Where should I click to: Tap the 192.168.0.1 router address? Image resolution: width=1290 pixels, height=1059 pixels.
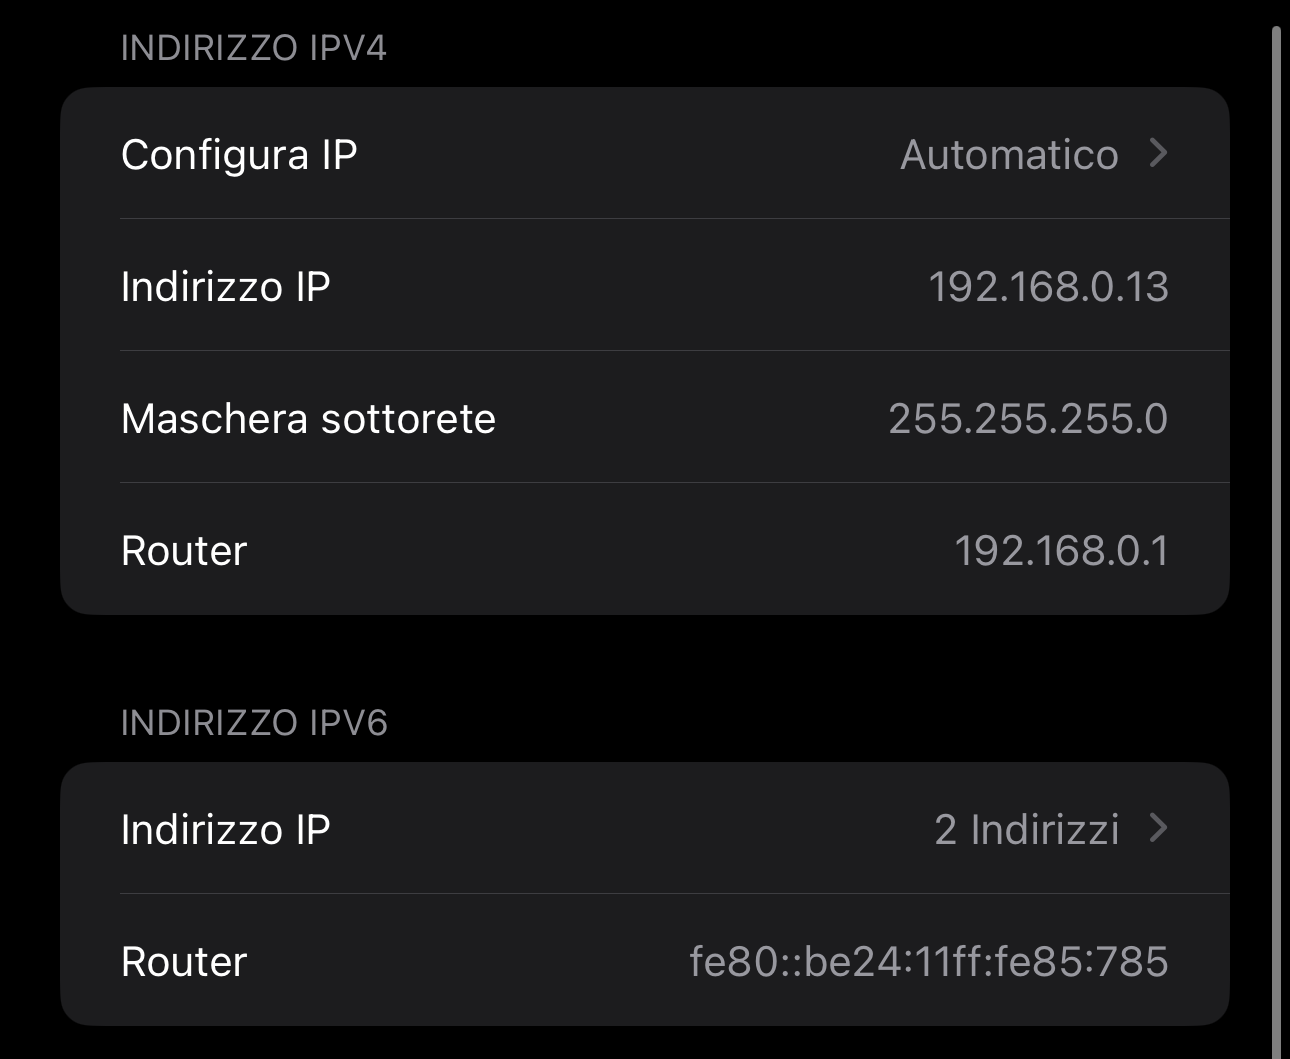pos(1061,551)
